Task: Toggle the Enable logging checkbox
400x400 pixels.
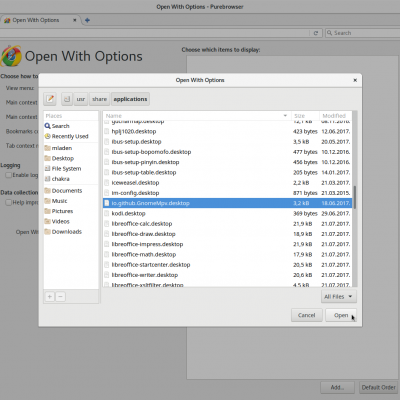Action: click(9, 175)
